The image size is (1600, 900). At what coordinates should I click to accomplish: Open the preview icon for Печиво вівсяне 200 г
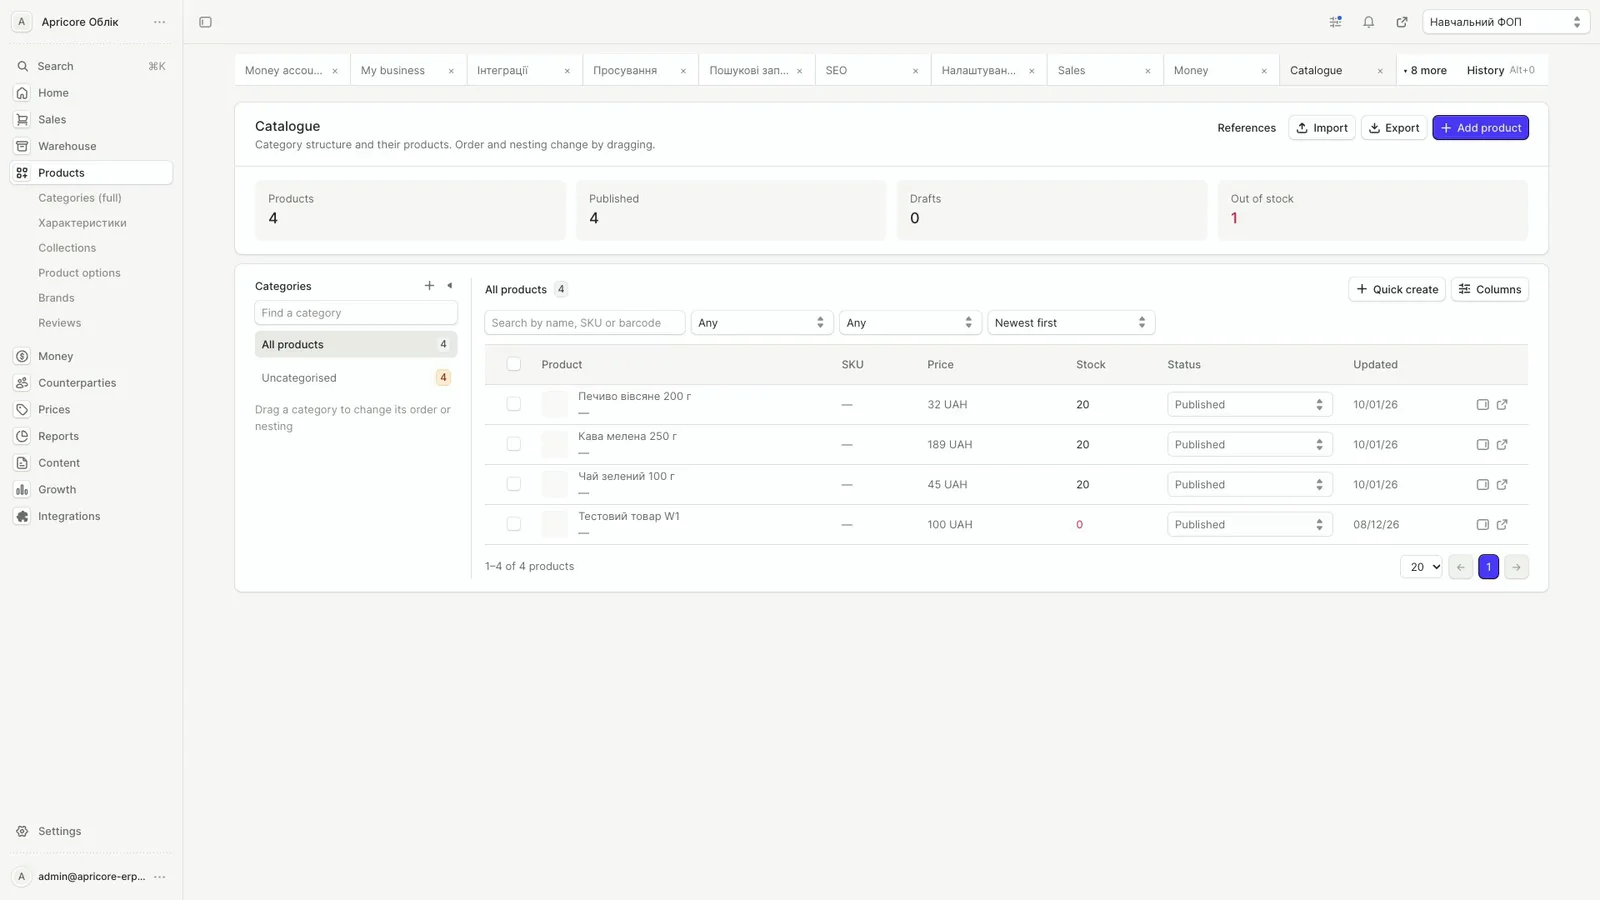(1483, 405)
